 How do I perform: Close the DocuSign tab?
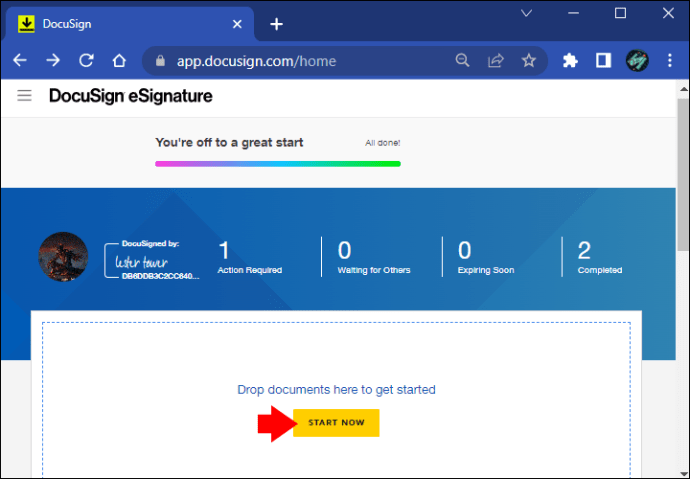coord(237,24)
